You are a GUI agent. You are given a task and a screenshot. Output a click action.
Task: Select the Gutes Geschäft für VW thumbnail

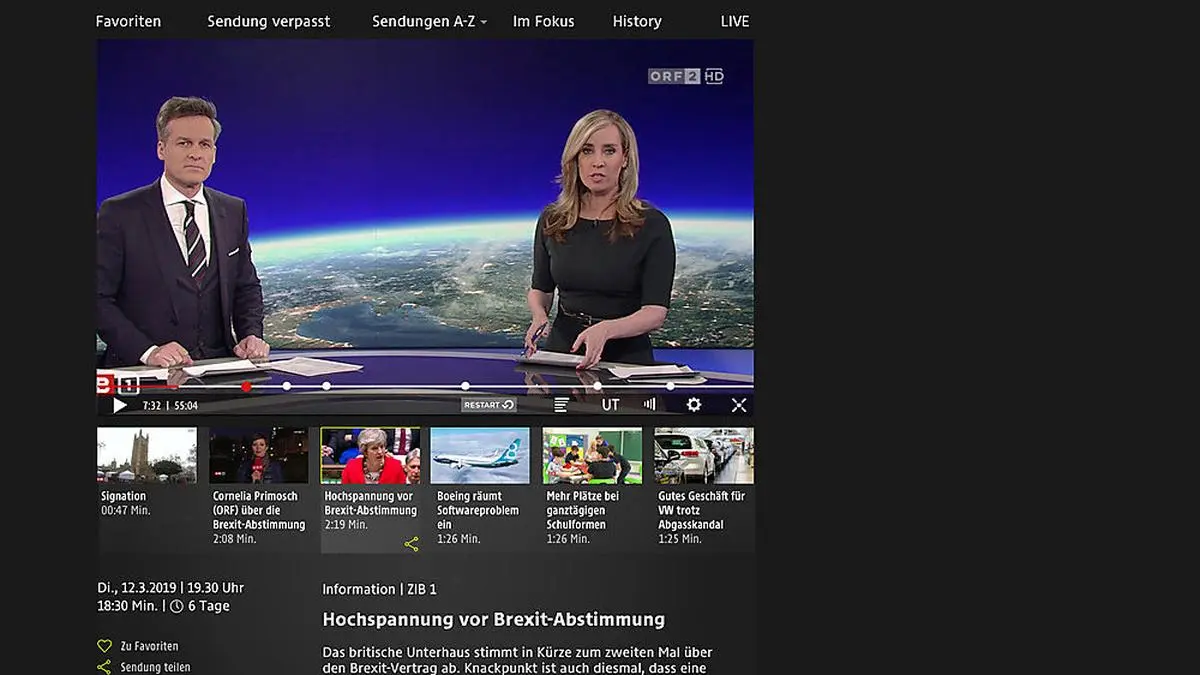click(x=704, y=456)
